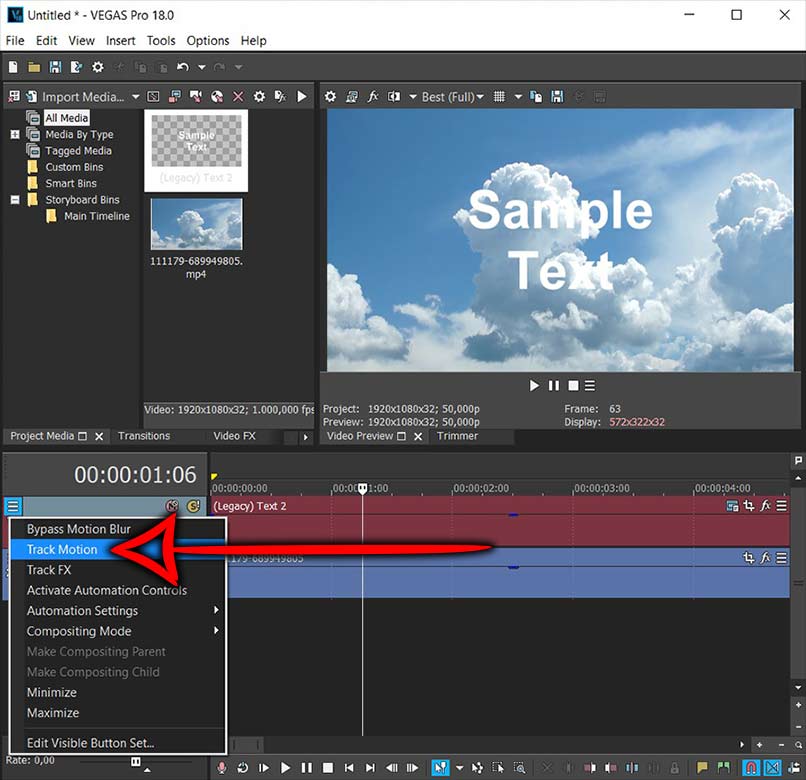Screen dimensions: 806x780
Task: Open the Options menu
Action: point(208,41)
